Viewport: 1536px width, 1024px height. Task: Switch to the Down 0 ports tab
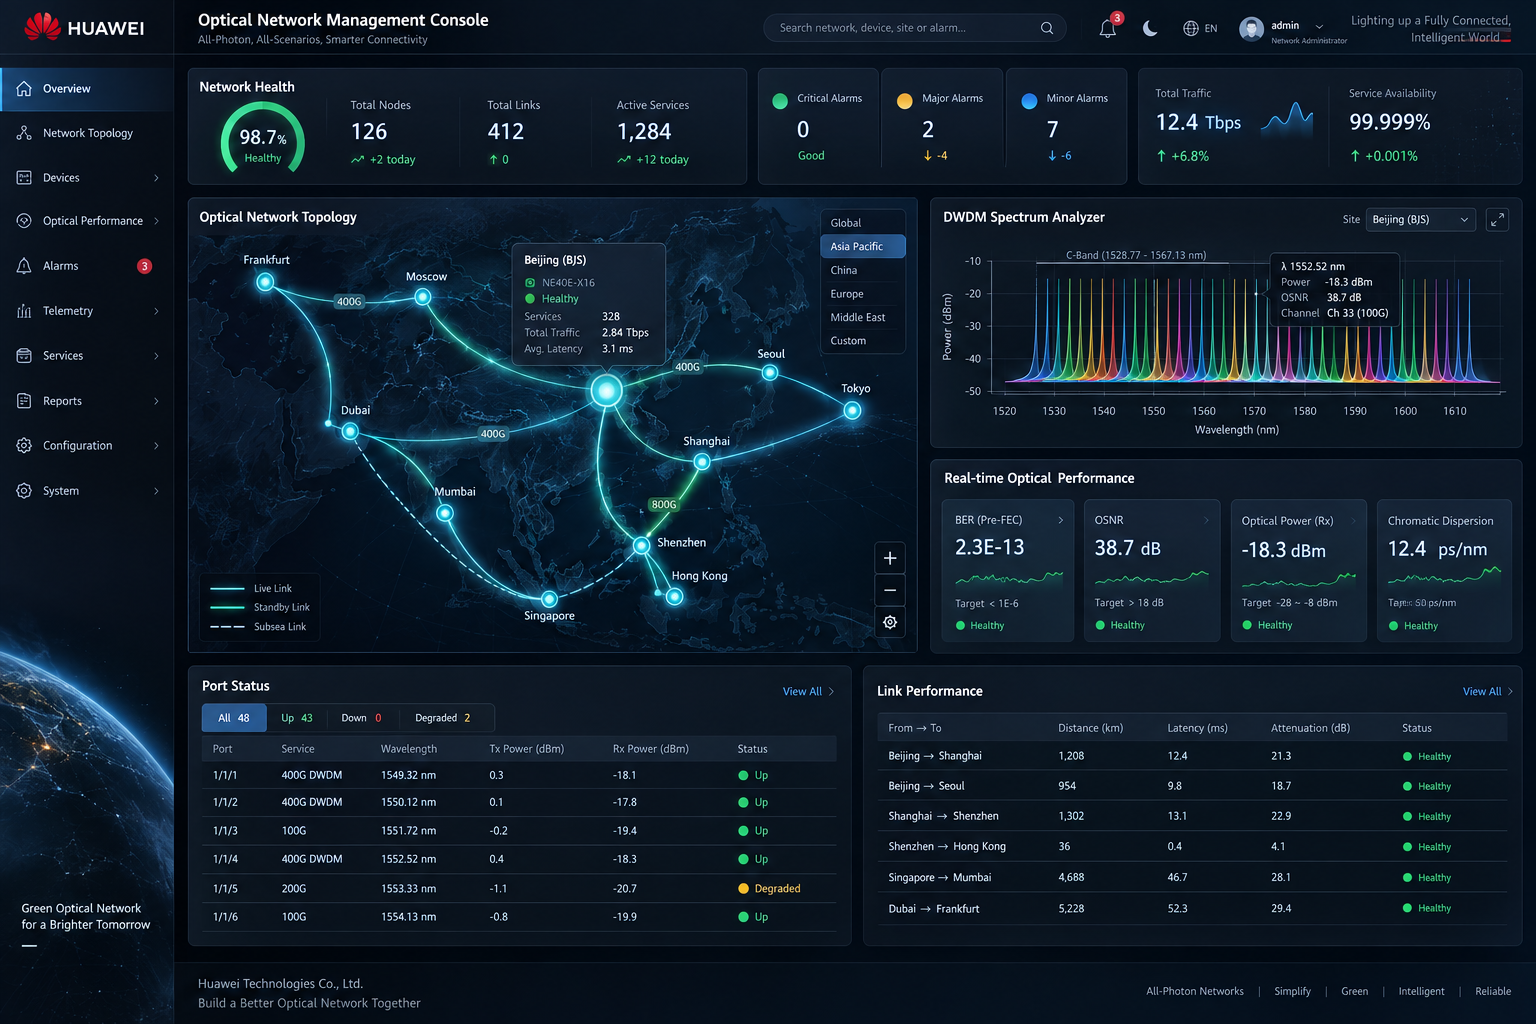(362, 718)
